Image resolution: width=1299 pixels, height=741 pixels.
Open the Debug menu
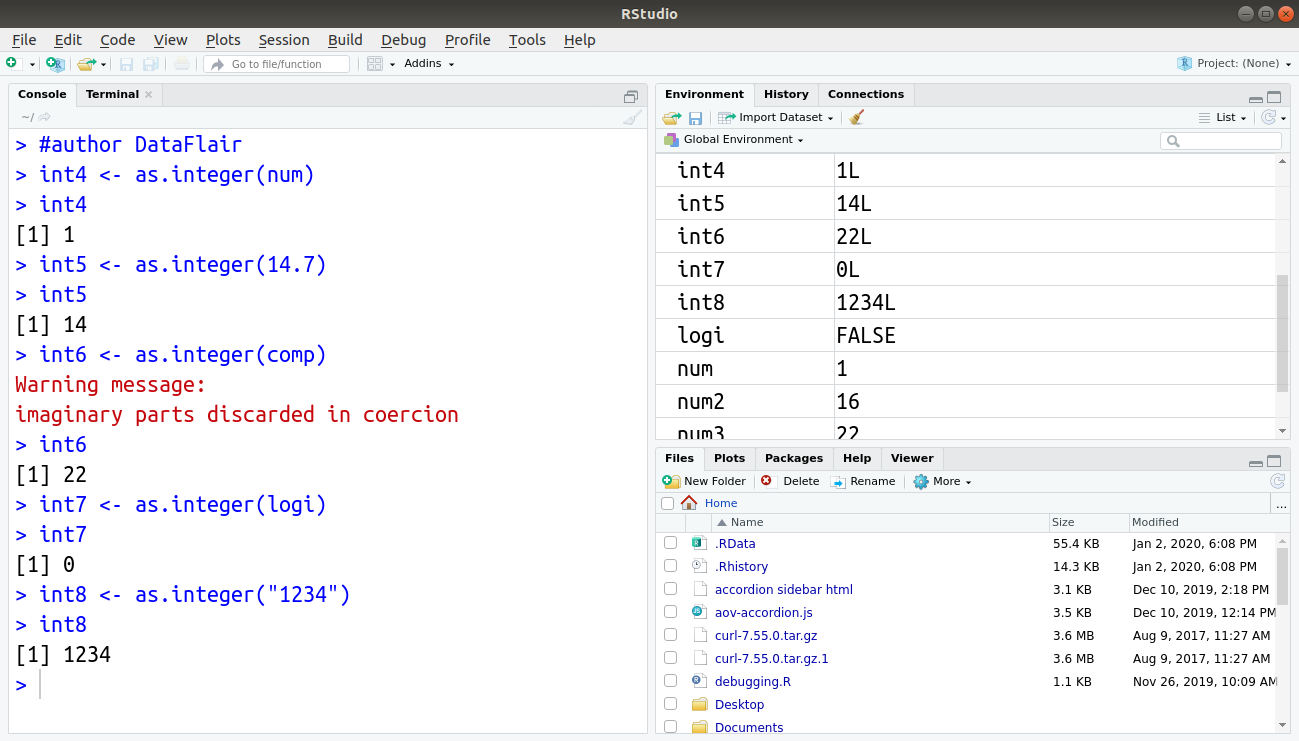tap(403, 40)
